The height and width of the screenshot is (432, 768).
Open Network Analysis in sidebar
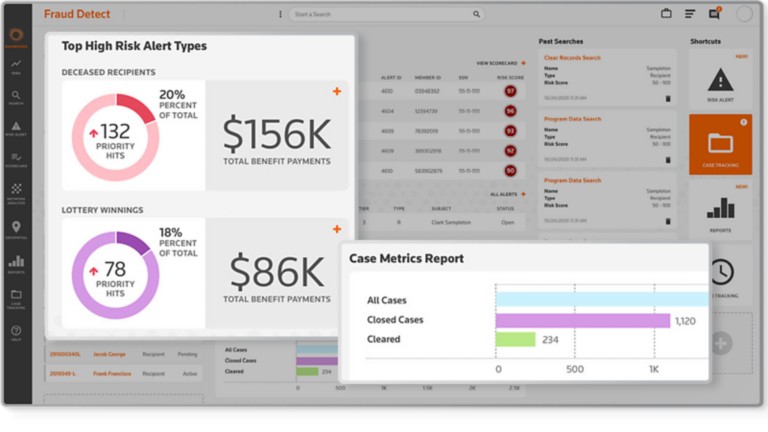point(16,193)
